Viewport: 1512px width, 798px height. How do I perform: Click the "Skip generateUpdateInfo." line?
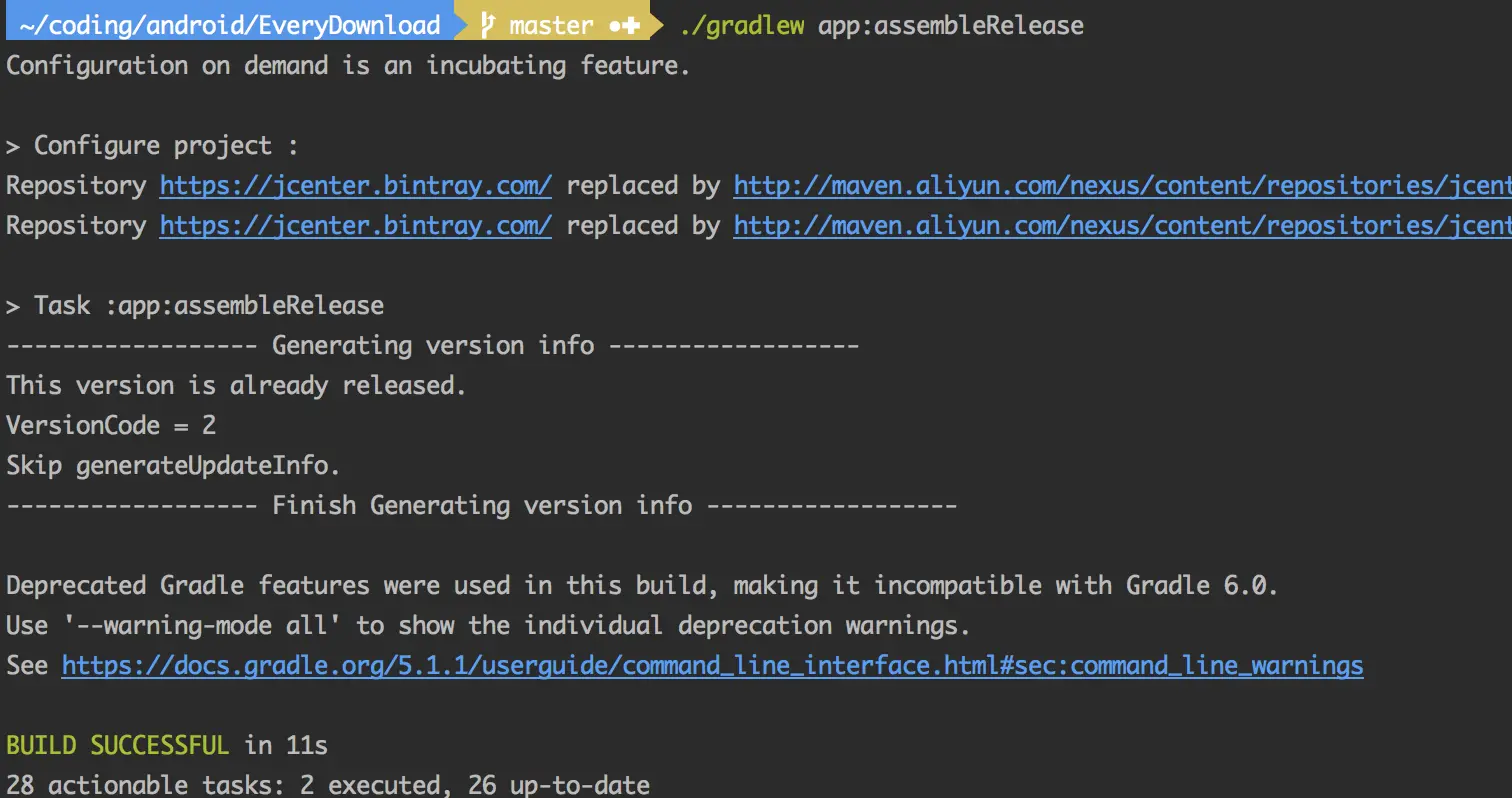[x=174, y=465]
